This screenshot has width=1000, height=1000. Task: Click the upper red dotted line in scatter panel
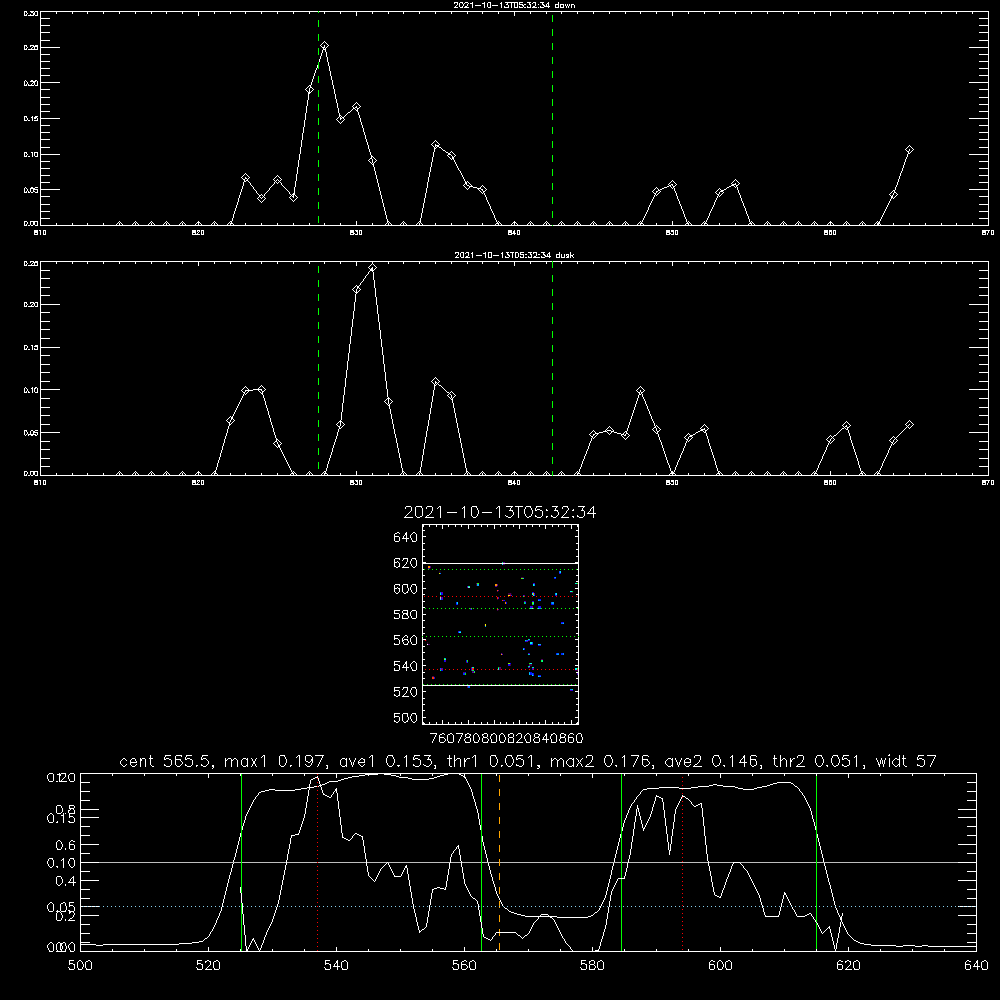tap(500, 596)
